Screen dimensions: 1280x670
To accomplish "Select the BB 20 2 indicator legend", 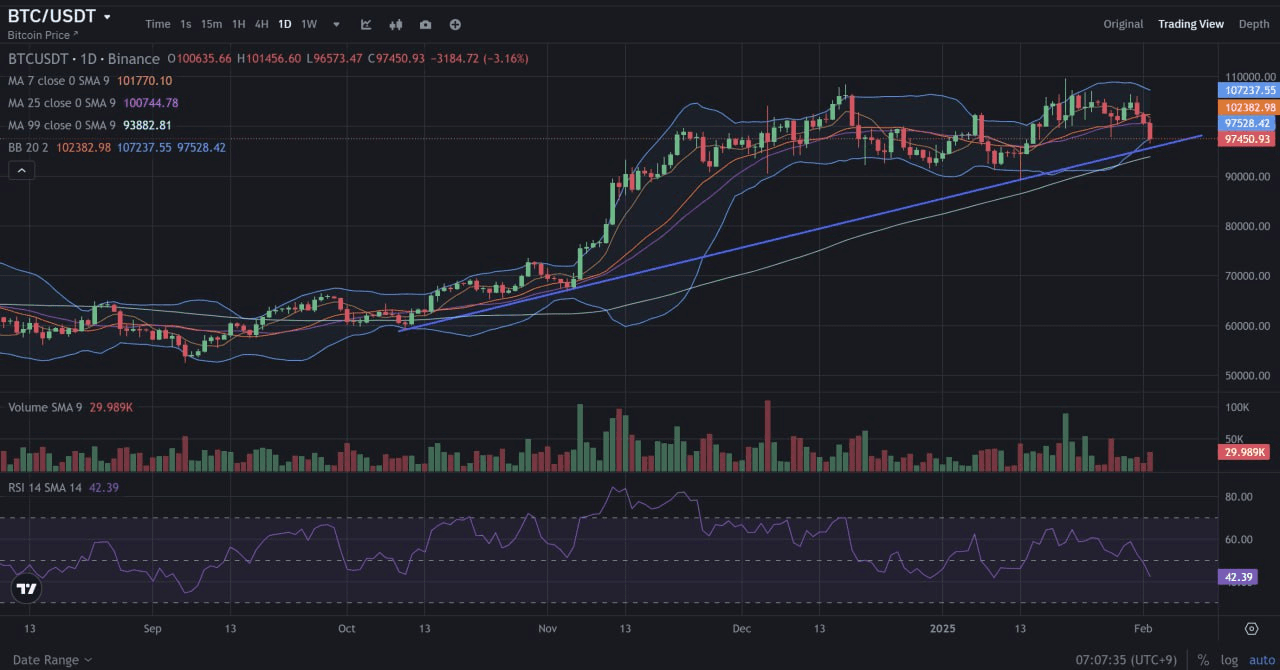I will point(117,147).
